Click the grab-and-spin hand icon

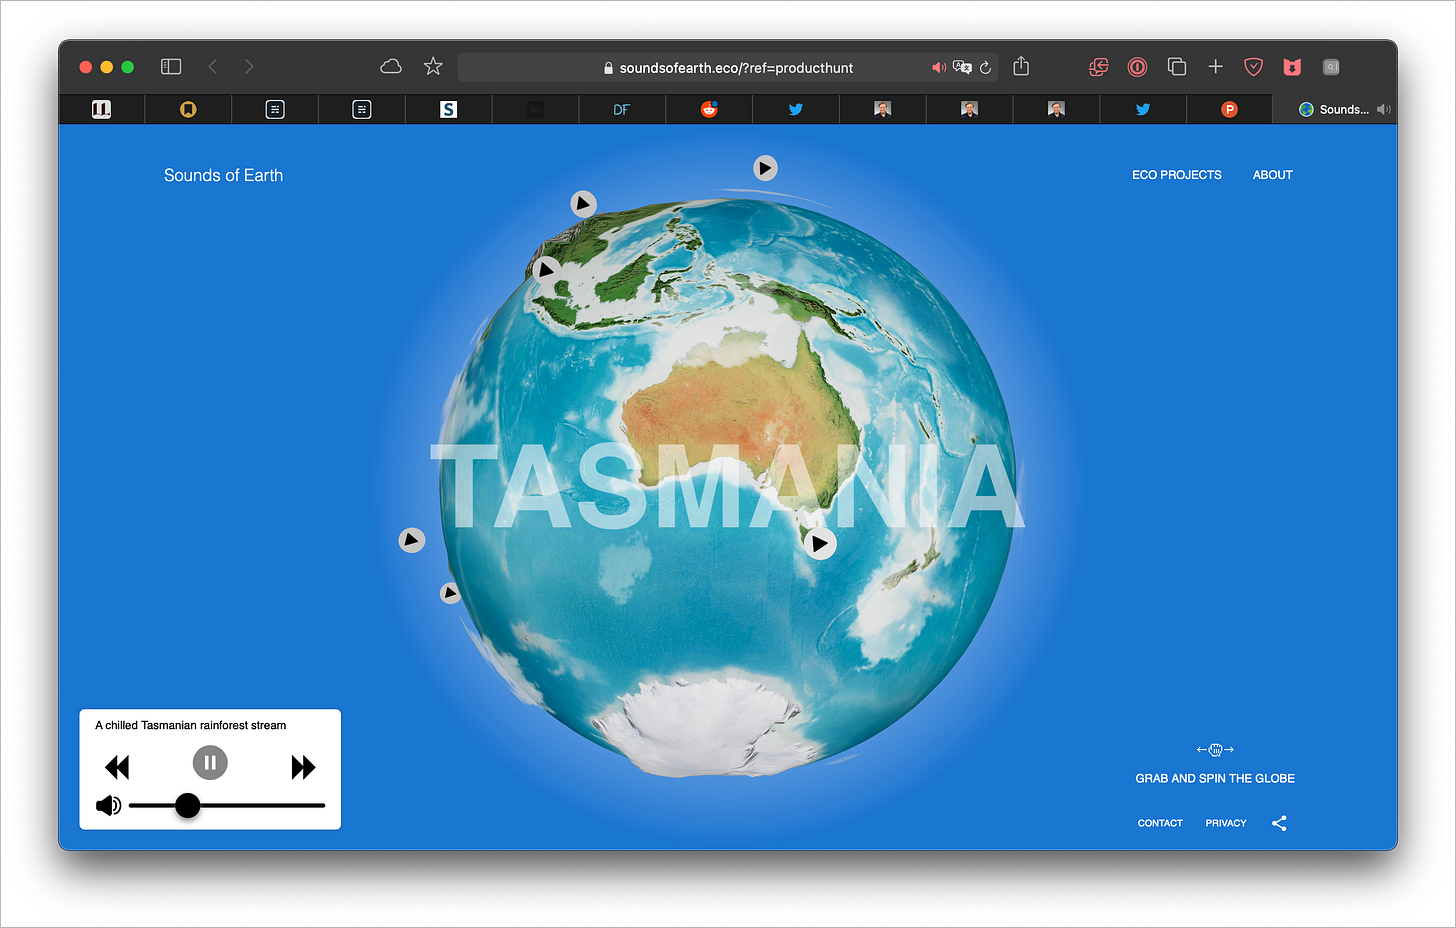[x=1215, y=749]
